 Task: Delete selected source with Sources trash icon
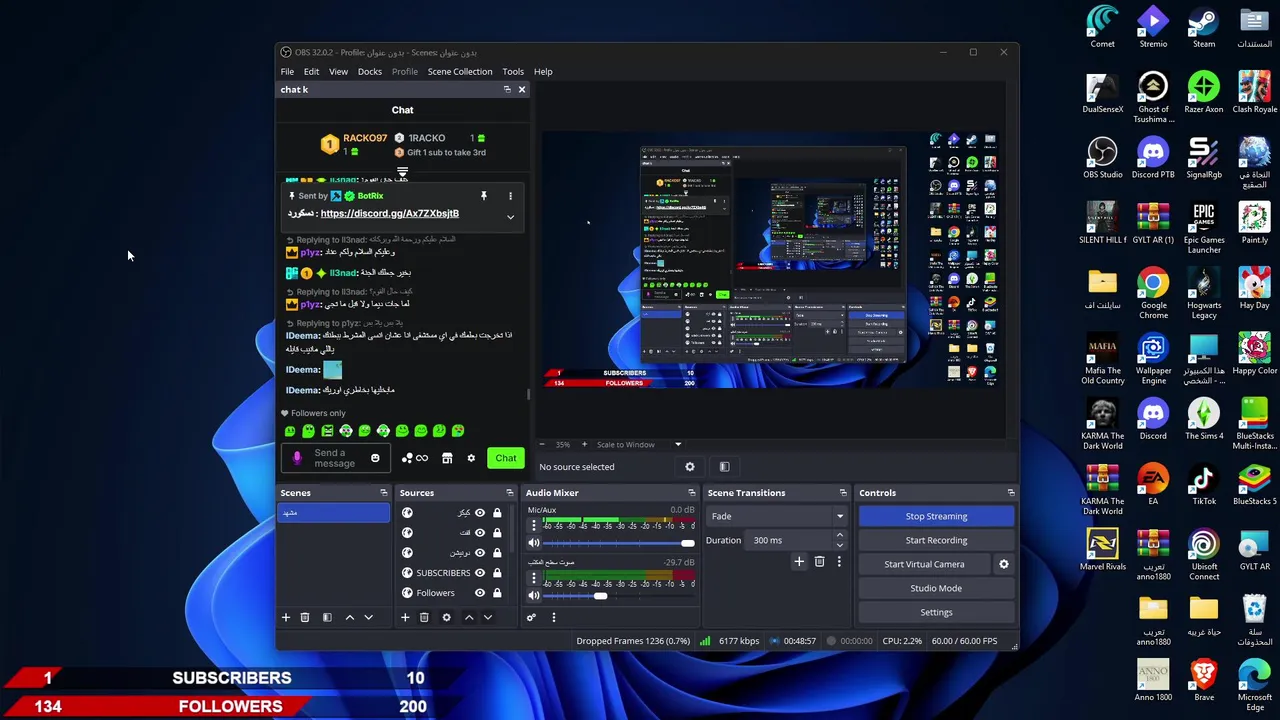424,617
